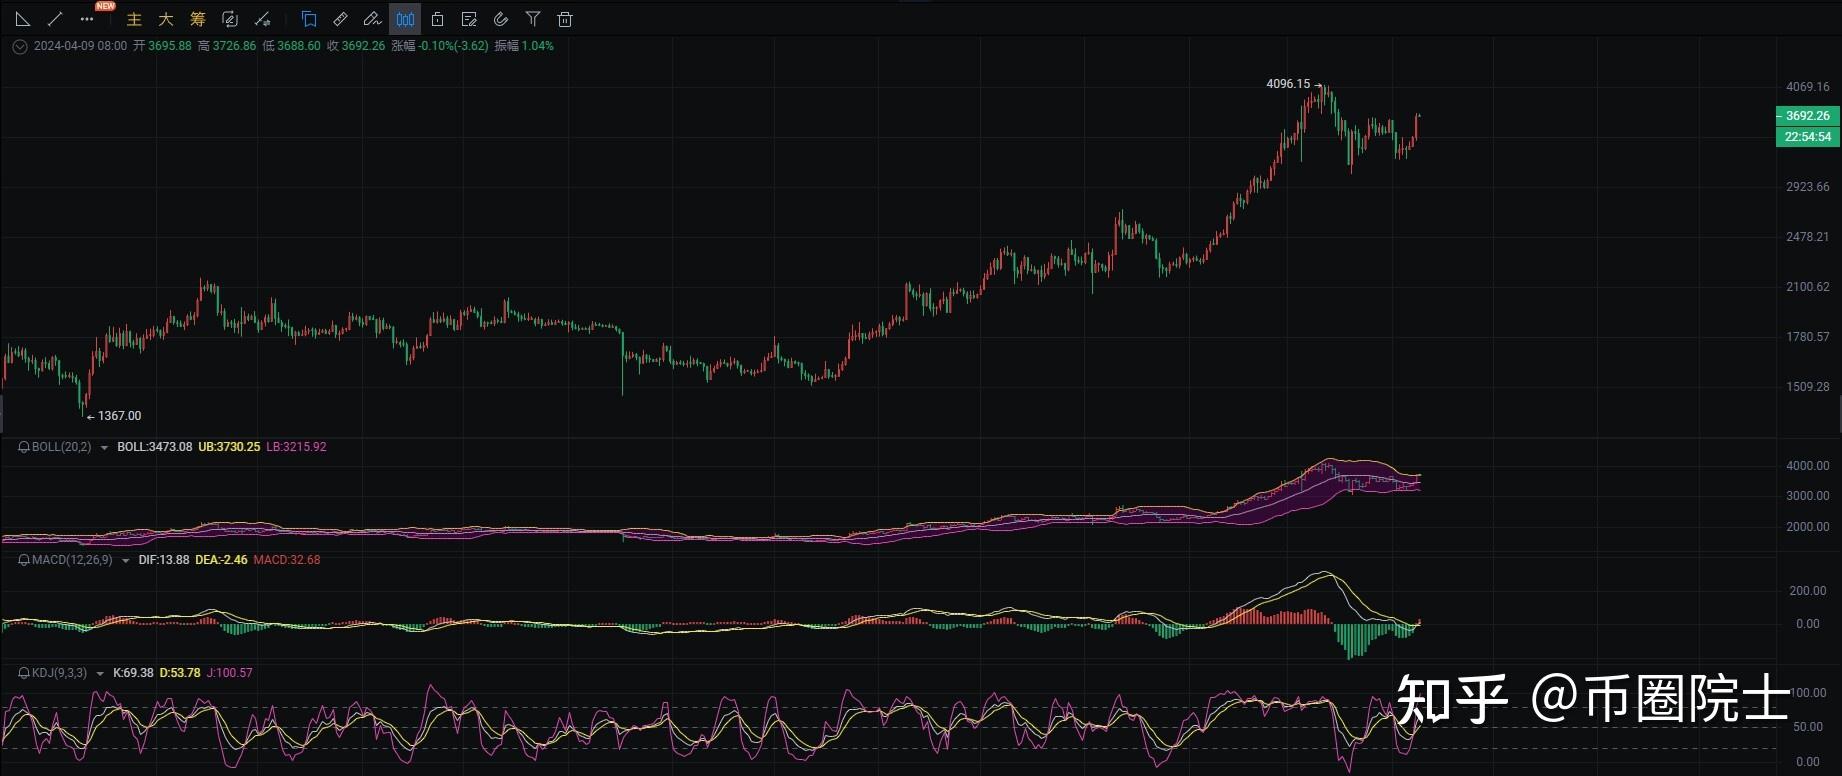This screenshot has height=776, width=1842.
Task: Click the 2478.21 price axis label
Action: (1808, 237)
